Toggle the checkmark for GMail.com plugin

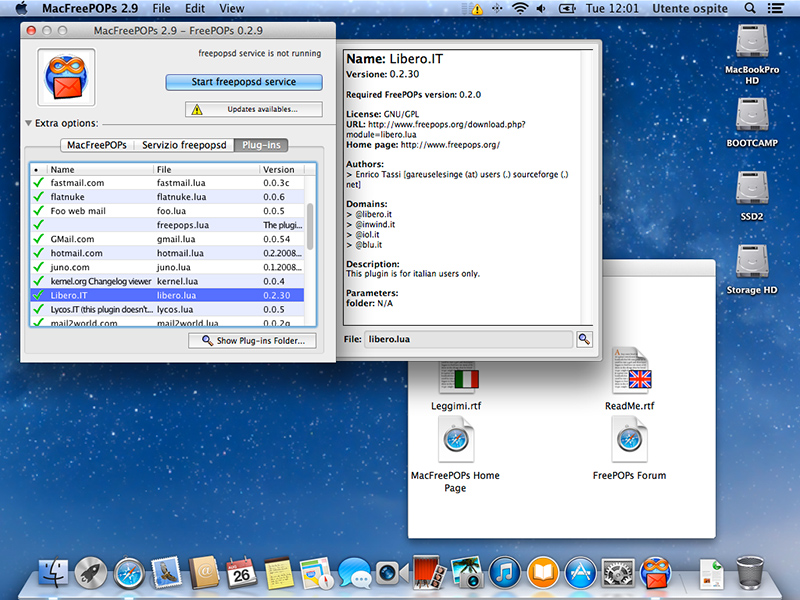(x=38, y=238)
